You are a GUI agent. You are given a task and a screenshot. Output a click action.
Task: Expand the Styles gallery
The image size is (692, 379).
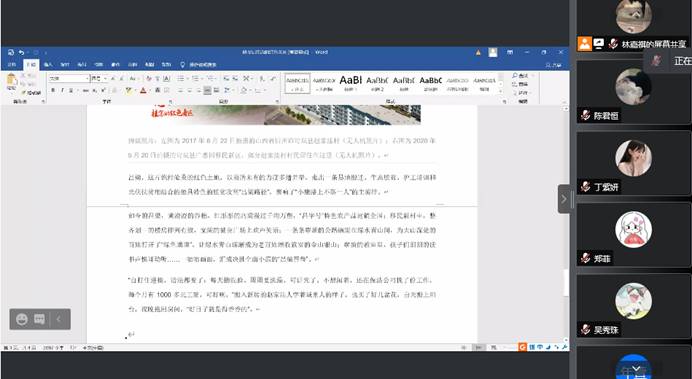click(x=500, y=91)
